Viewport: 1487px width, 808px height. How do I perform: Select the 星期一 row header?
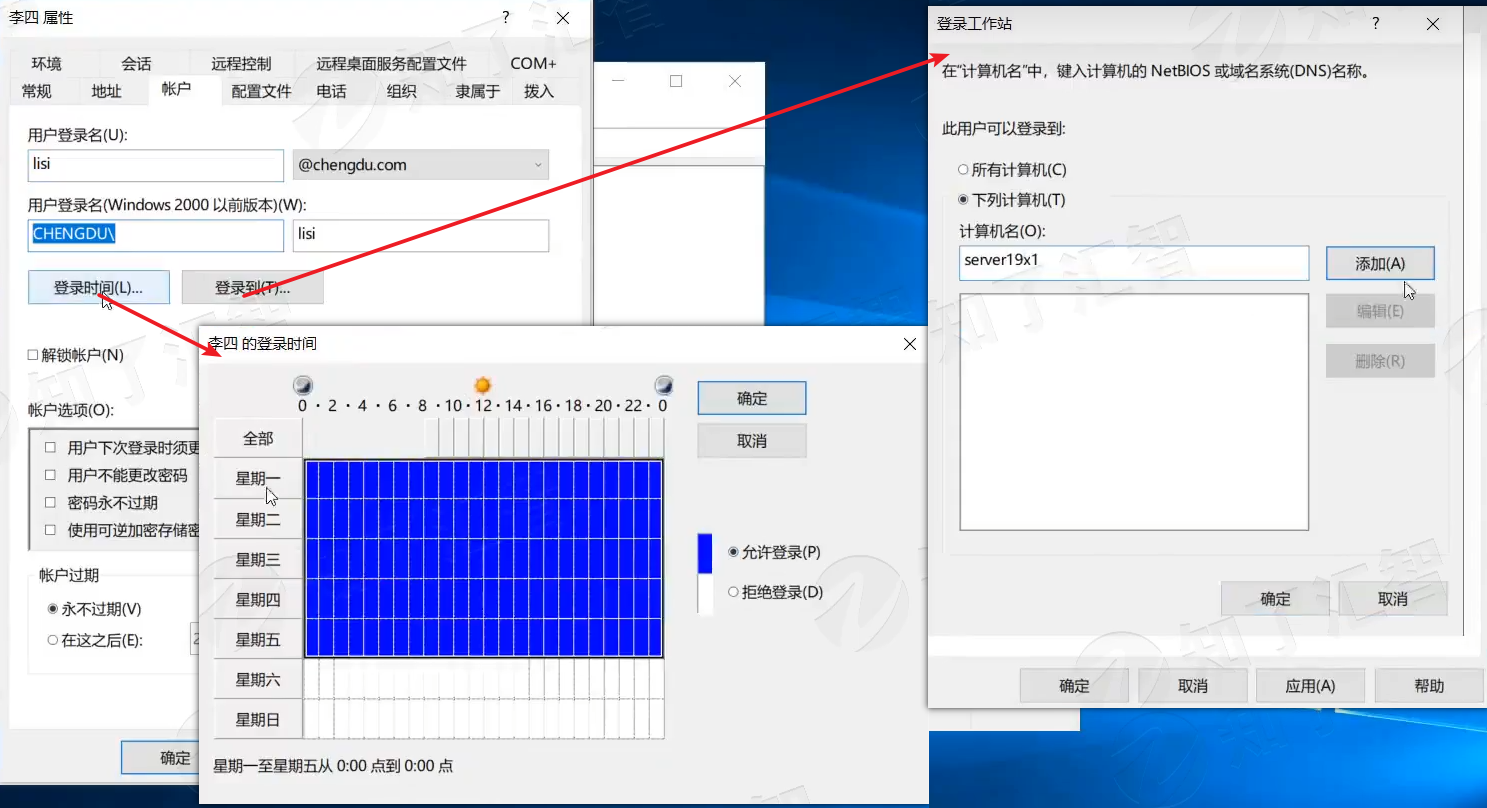click(258, 479)
